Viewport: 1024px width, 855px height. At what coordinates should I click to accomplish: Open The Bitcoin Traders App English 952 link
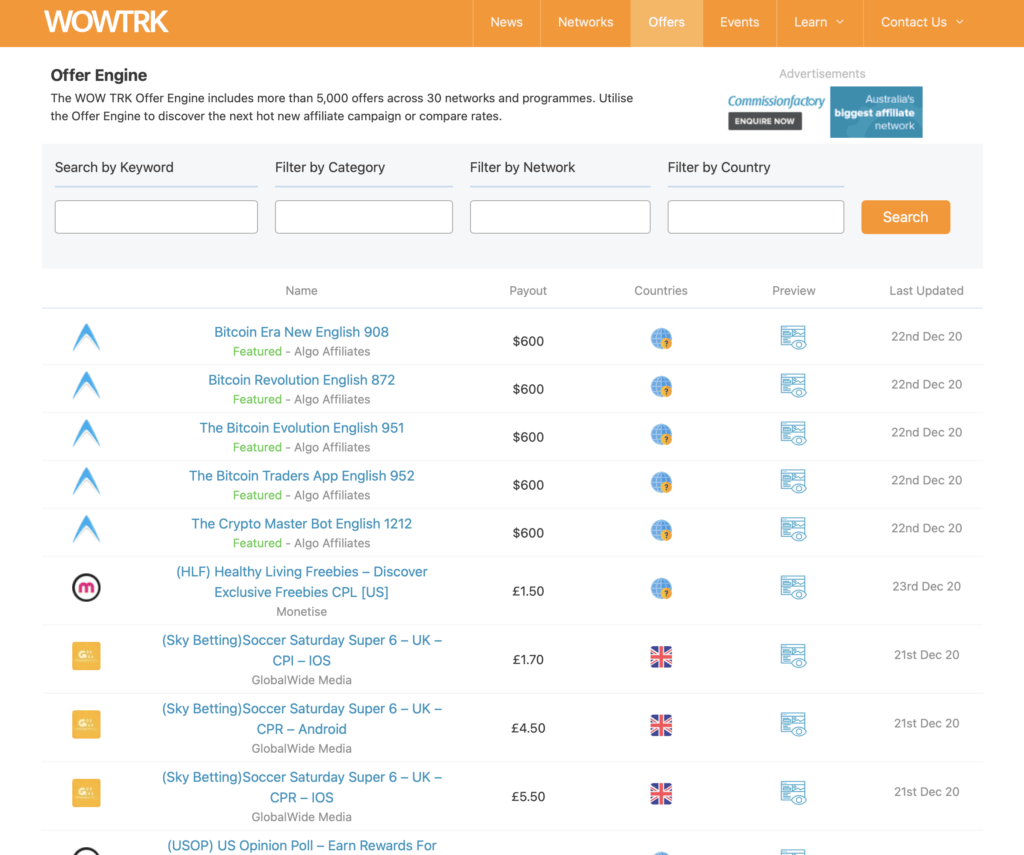click(x=301, y=476)
